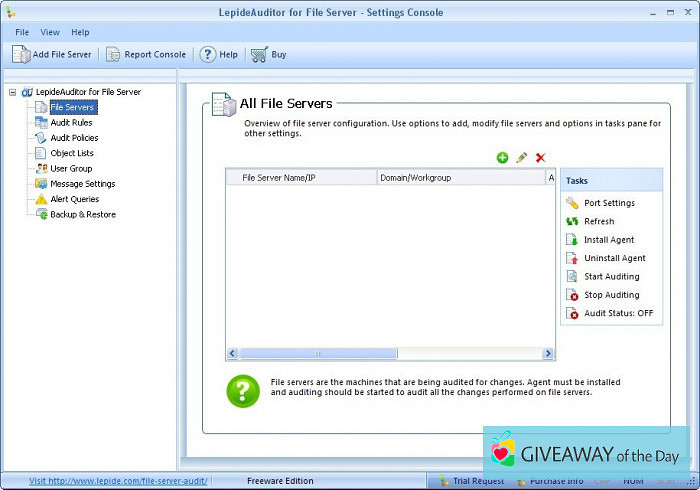Viewport: 700px width, 490px height.
Task: Open Port Settings in Tasks pane
Action: click(x=608, y=203)
